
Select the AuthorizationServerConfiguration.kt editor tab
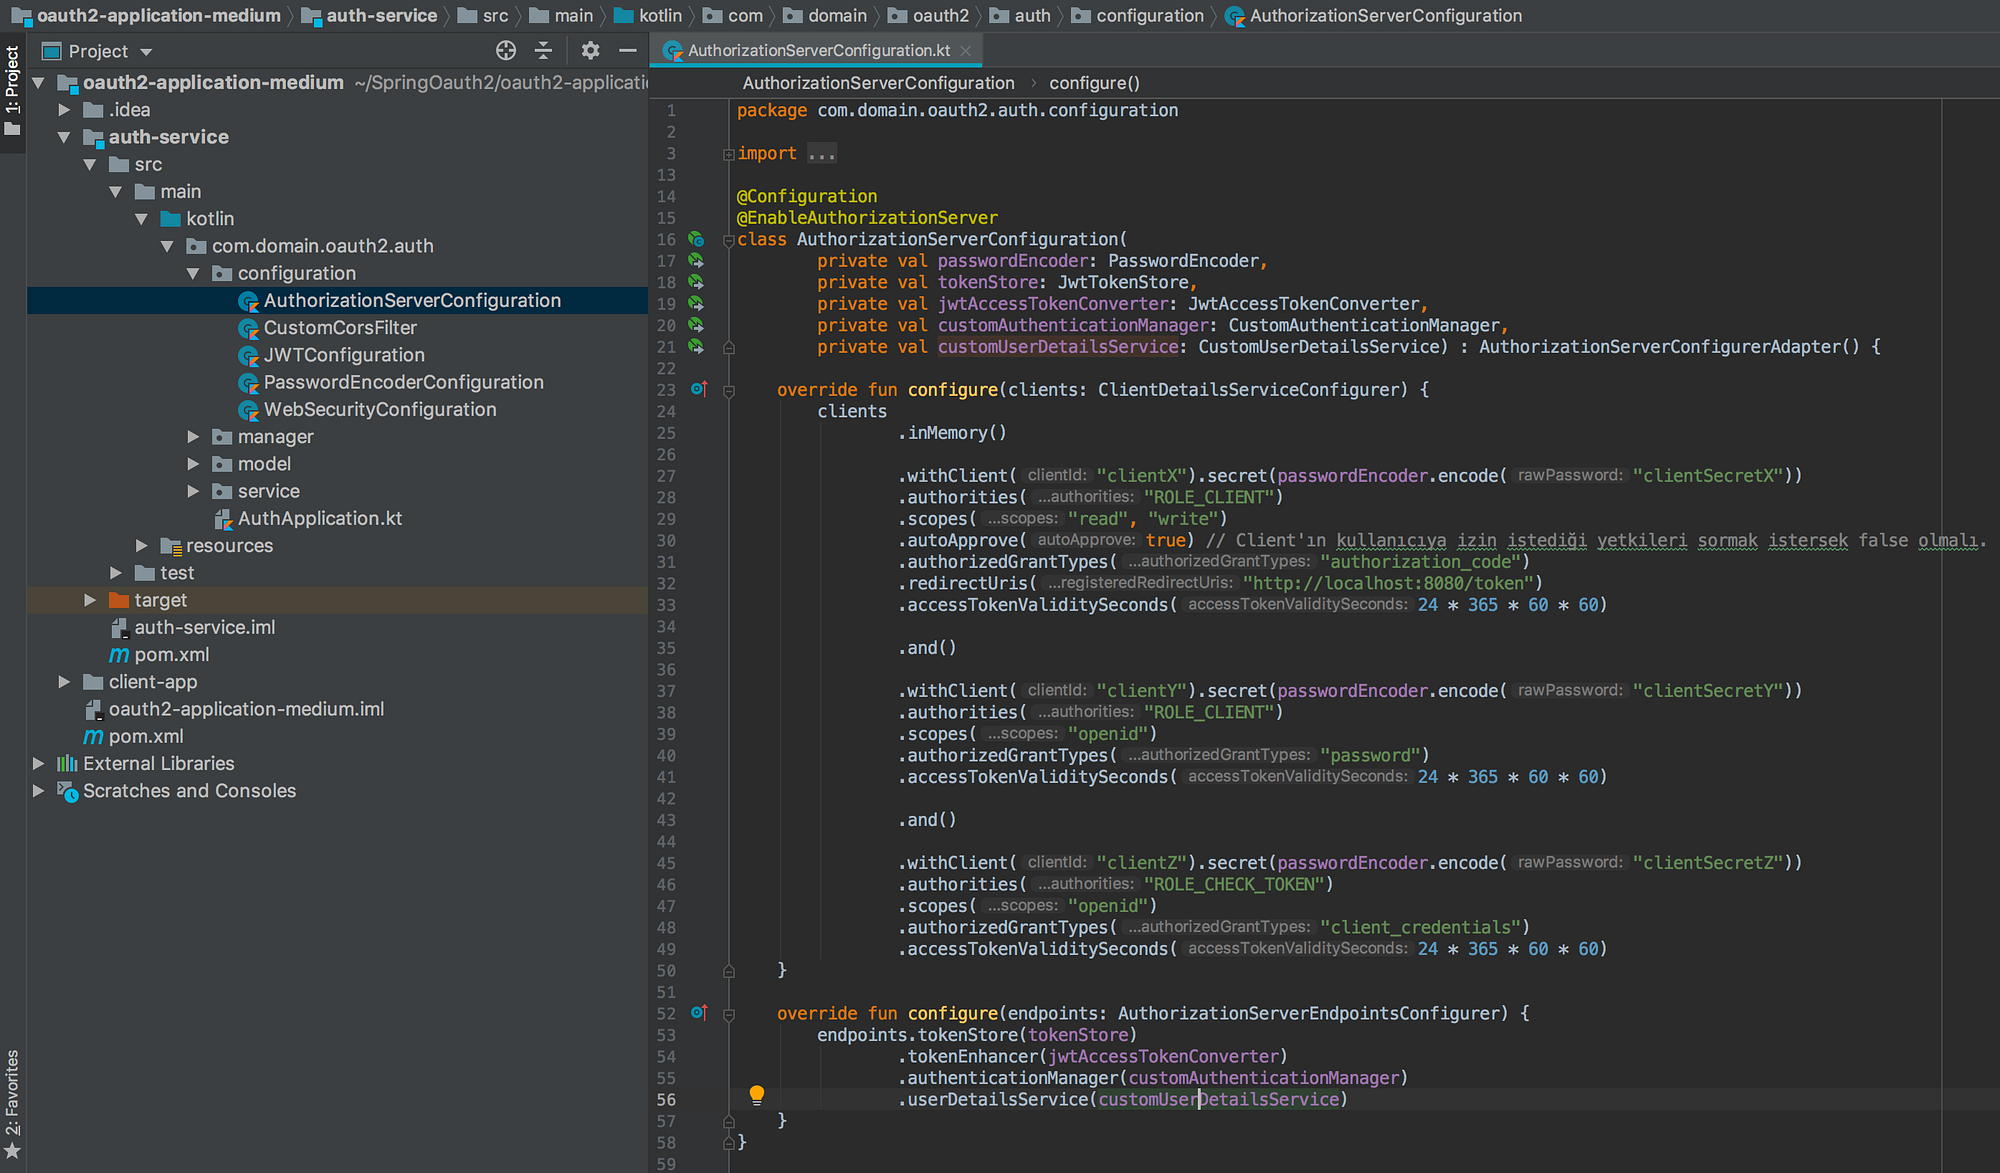click(x=815, y=50)
